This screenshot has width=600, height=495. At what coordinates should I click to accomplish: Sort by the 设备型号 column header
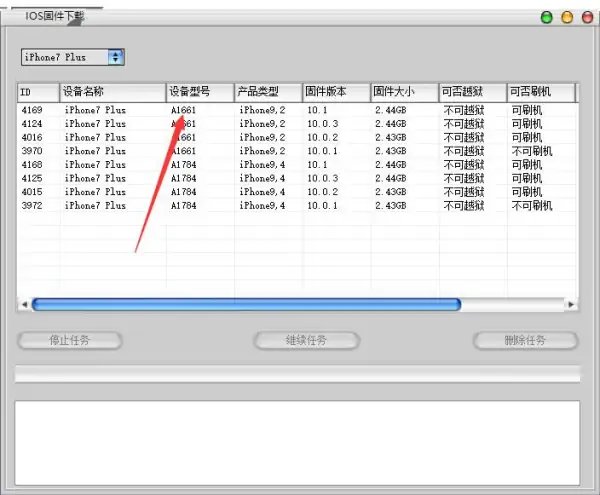click(200, 92)
